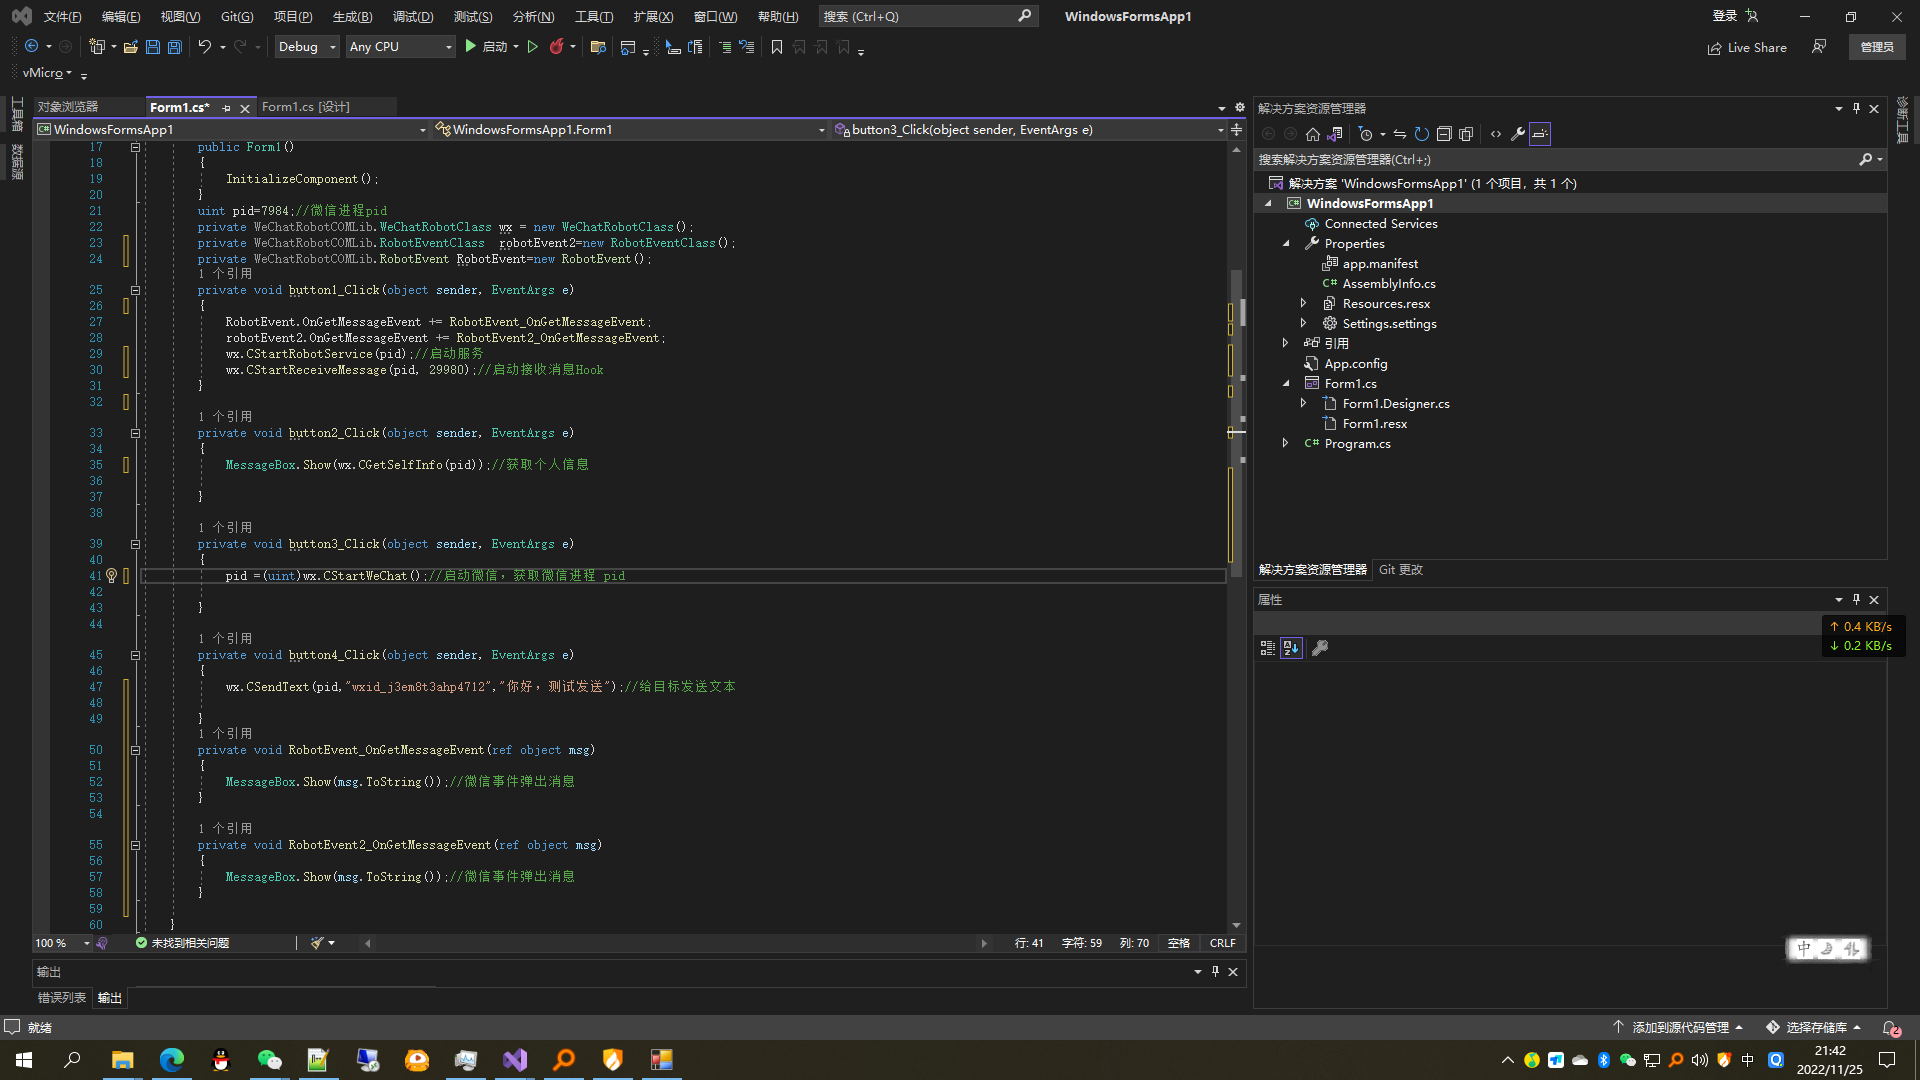
Task: Open the 调试(D) Debug menu
Action: pos(412,16)
